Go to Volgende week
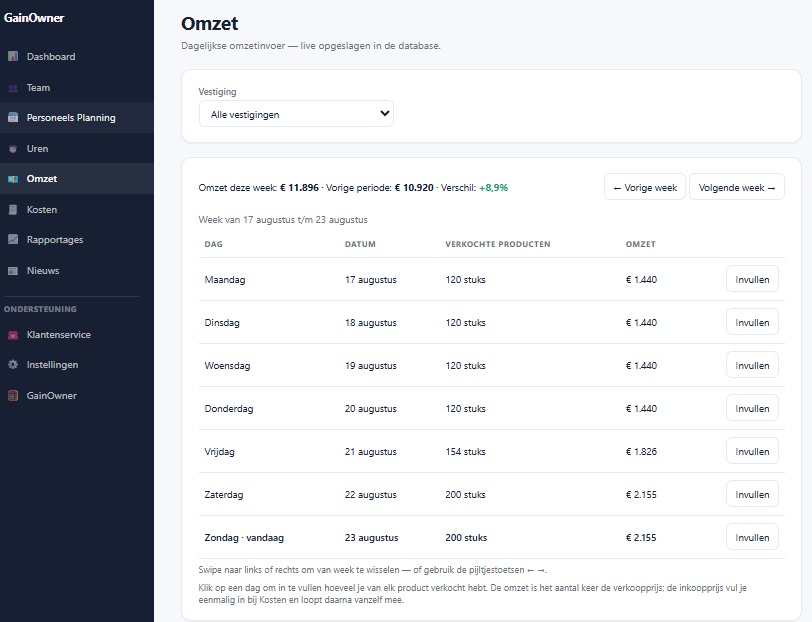Screen dimensions: 812x622 pos(736,187)
